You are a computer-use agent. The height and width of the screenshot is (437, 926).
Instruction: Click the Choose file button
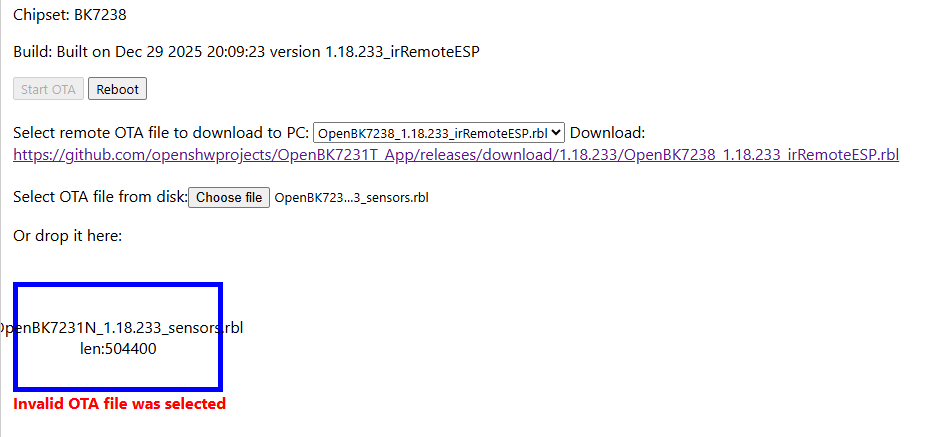coord(229,197)
